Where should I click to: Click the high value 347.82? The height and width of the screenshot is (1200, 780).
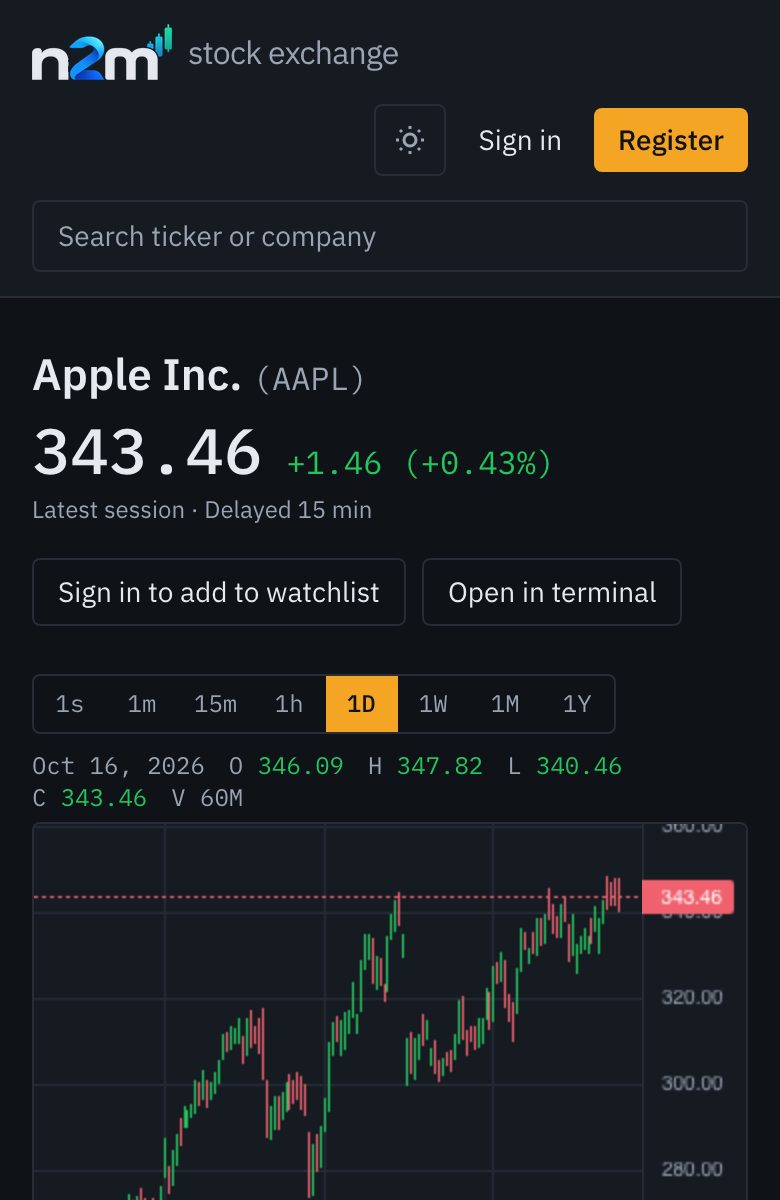(440, 766)
